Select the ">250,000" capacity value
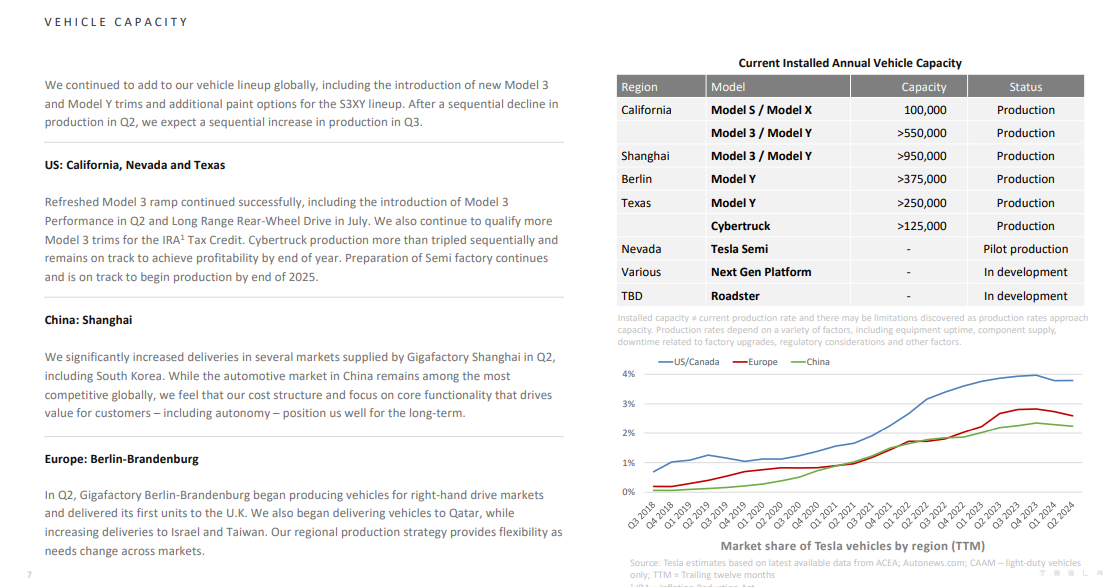This screenshot has height=587, width=1113. 921,203
